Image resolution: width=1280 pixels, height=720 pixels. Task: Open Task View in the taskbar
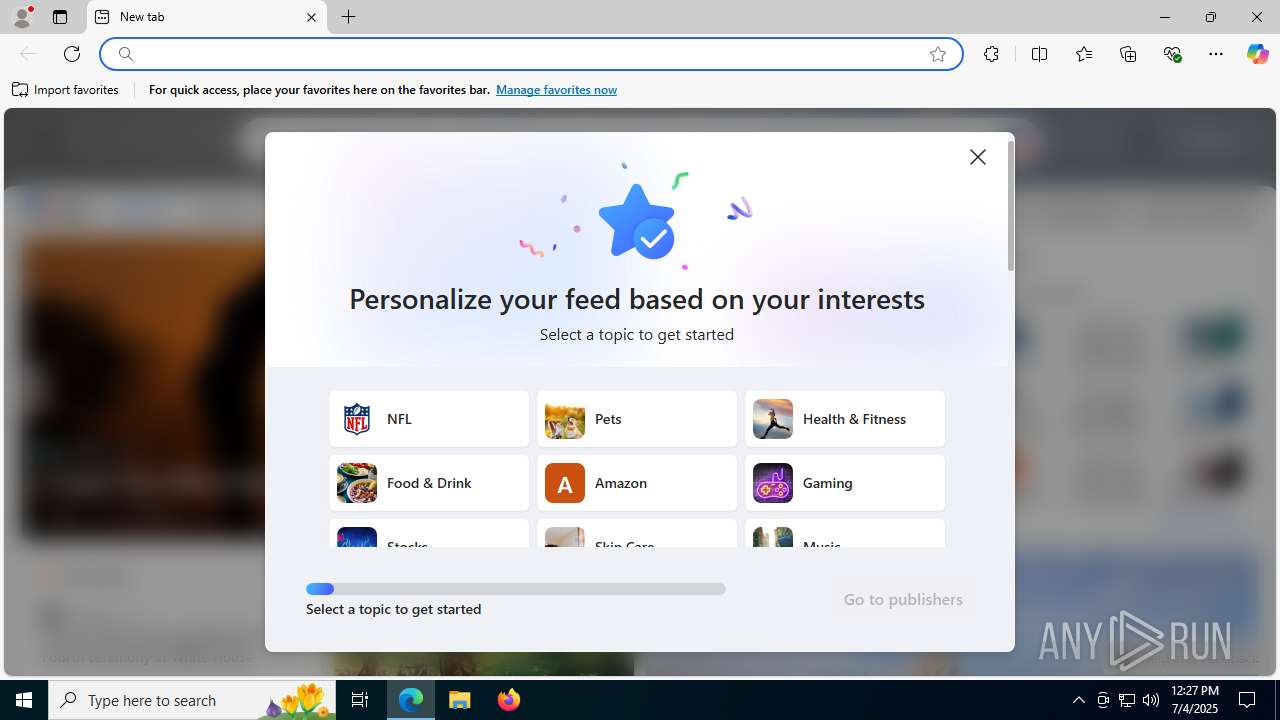[x=360, y=700]
